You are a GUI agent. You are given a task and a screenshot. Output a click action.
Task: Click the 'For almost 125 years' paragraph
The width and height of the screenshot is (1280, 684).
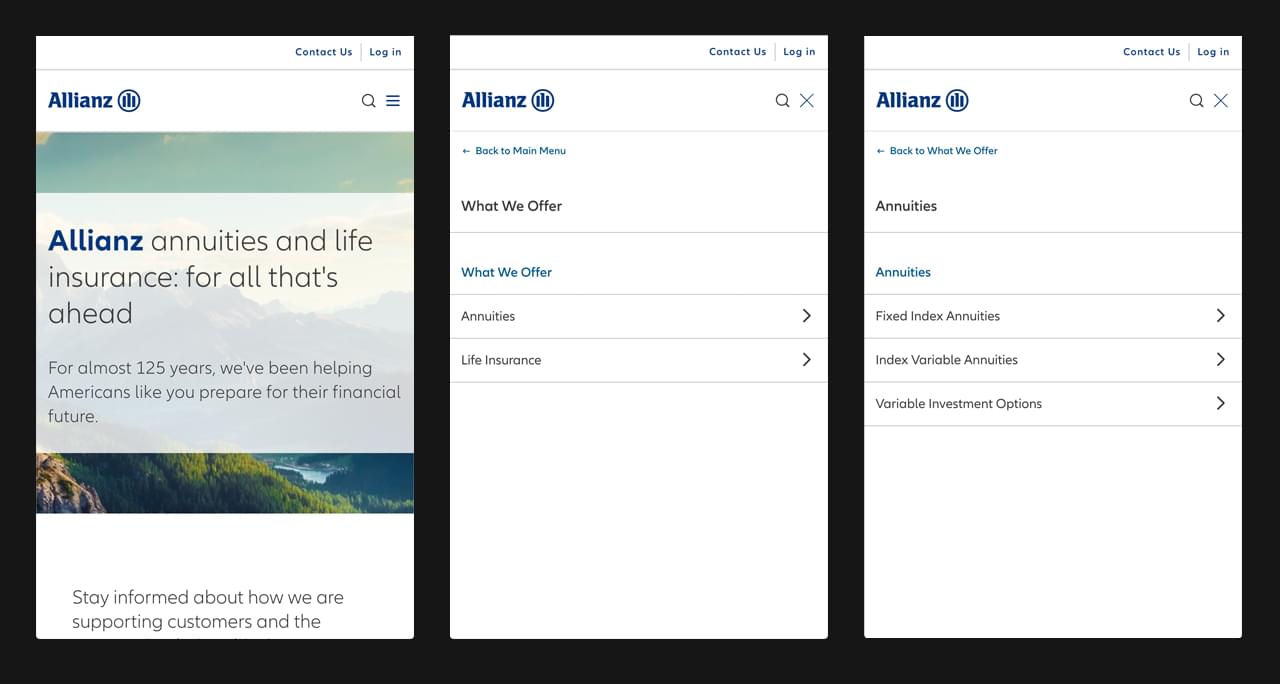tap(224, 392)
